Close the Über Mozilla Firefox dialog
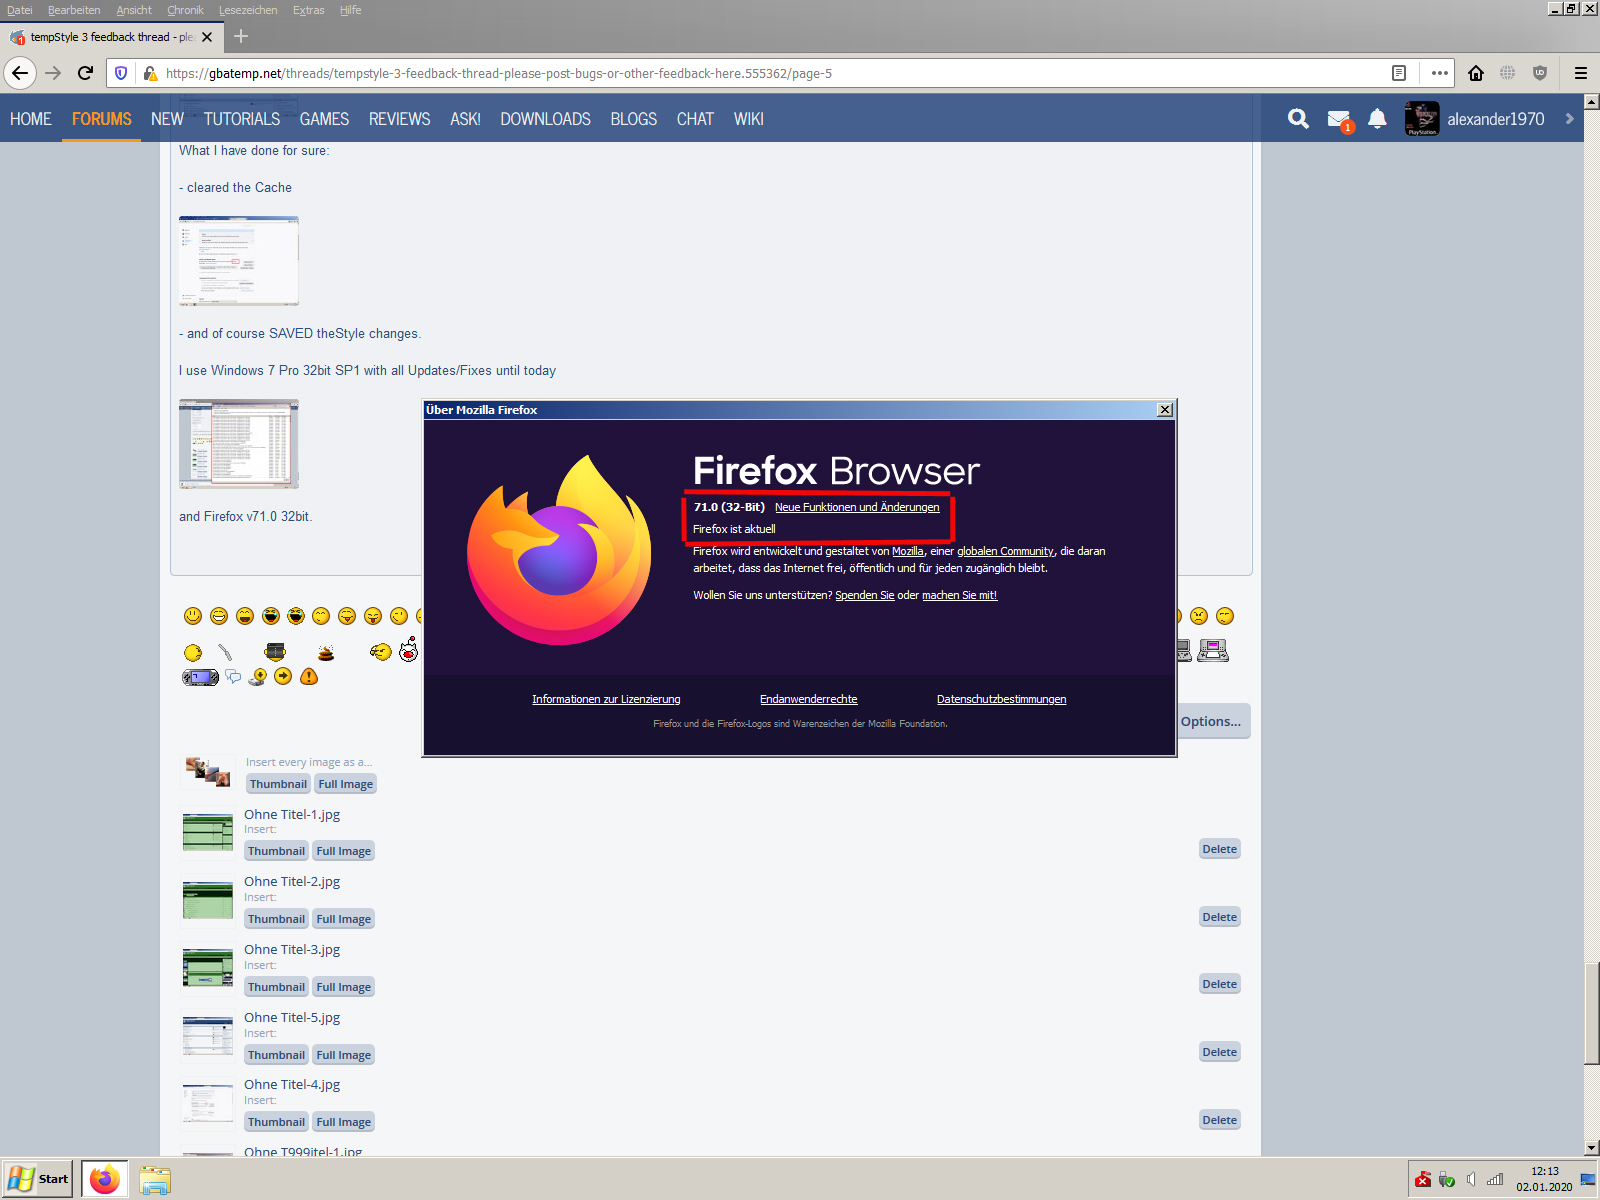 click(x=1165, y=410)
